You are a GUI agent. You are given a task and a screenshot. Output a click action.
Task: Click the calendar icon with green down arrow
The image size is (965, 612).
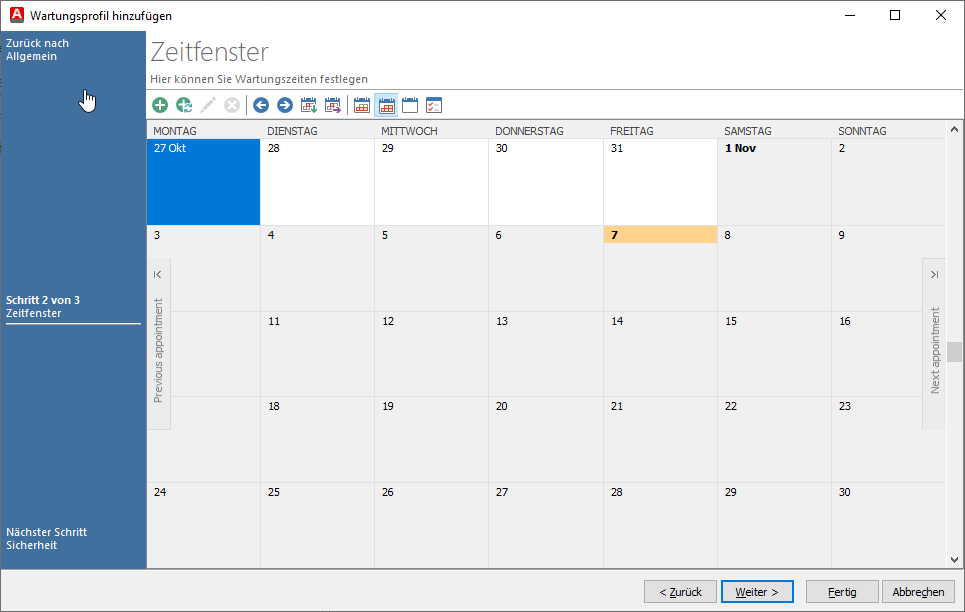point(309,105)
